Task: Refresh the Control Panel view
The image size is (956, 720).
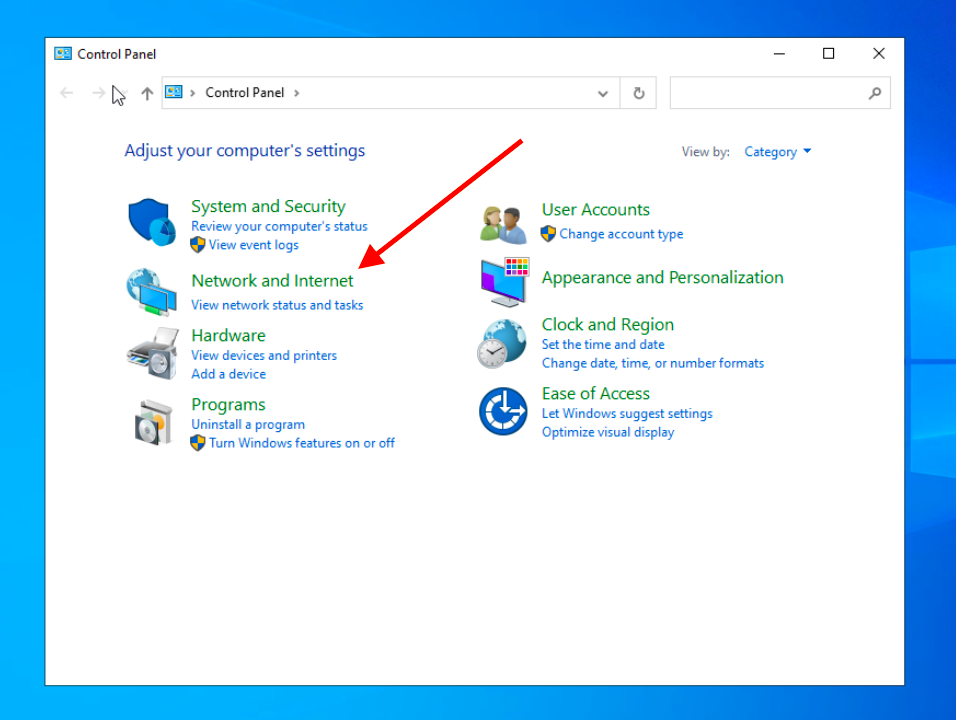Action: 638,93
